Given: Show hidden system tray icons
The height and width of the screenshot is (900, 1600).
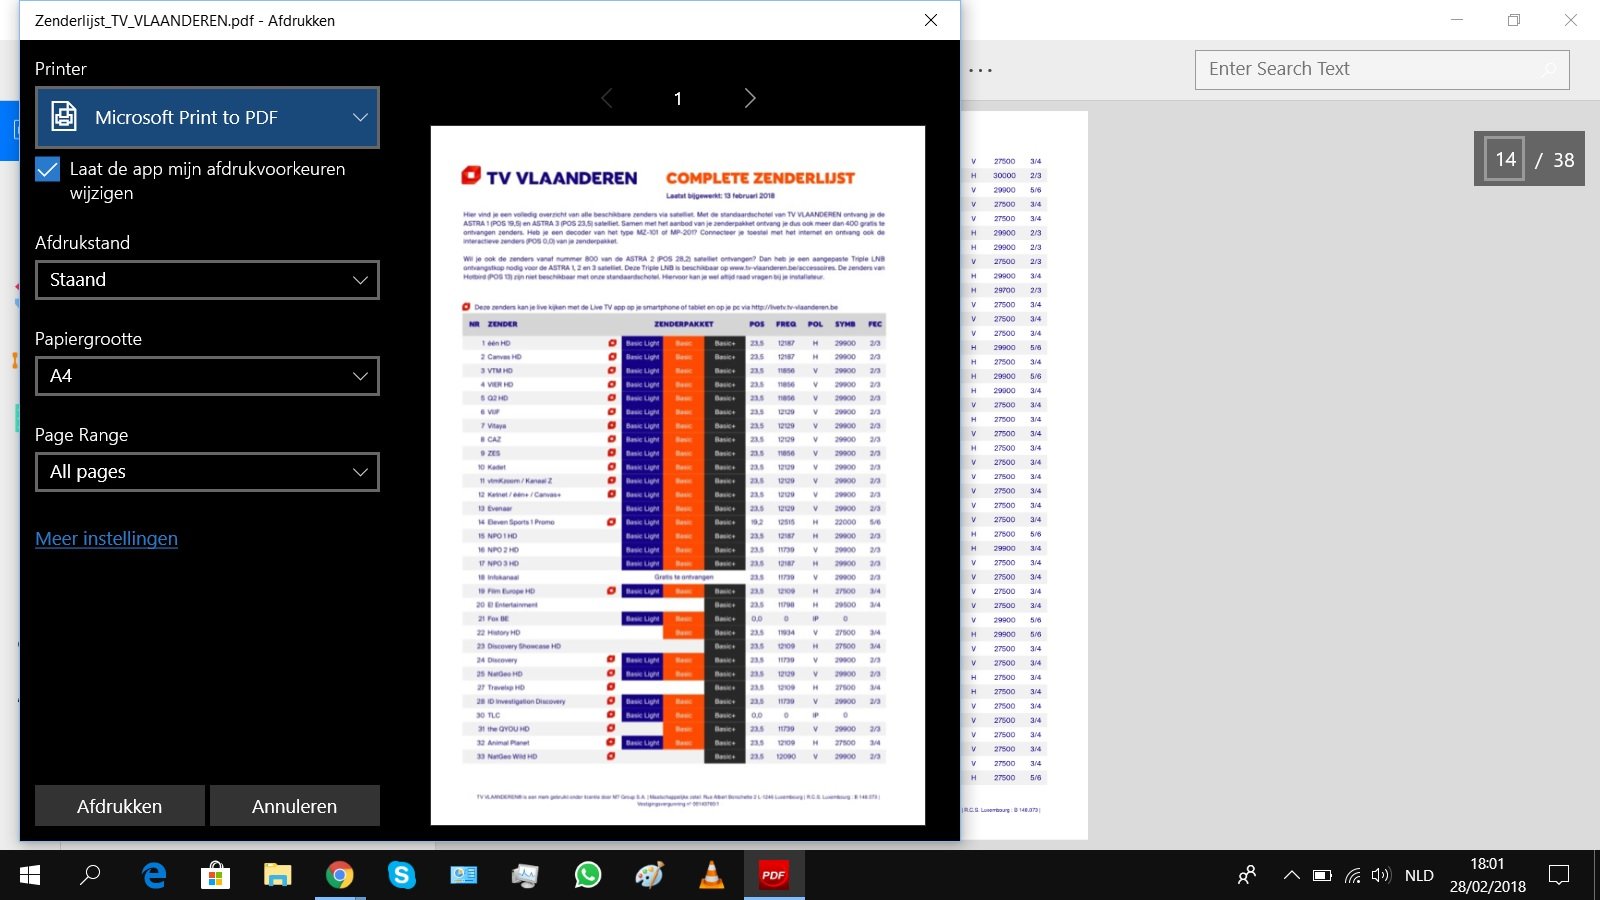Looking at the screenshot, I should pos(1291,876).
